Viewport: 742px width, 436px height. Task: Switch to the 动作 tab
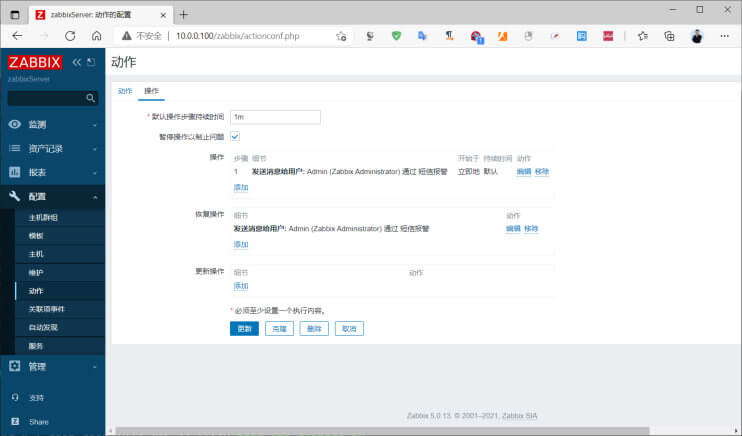tap(125, 91)
